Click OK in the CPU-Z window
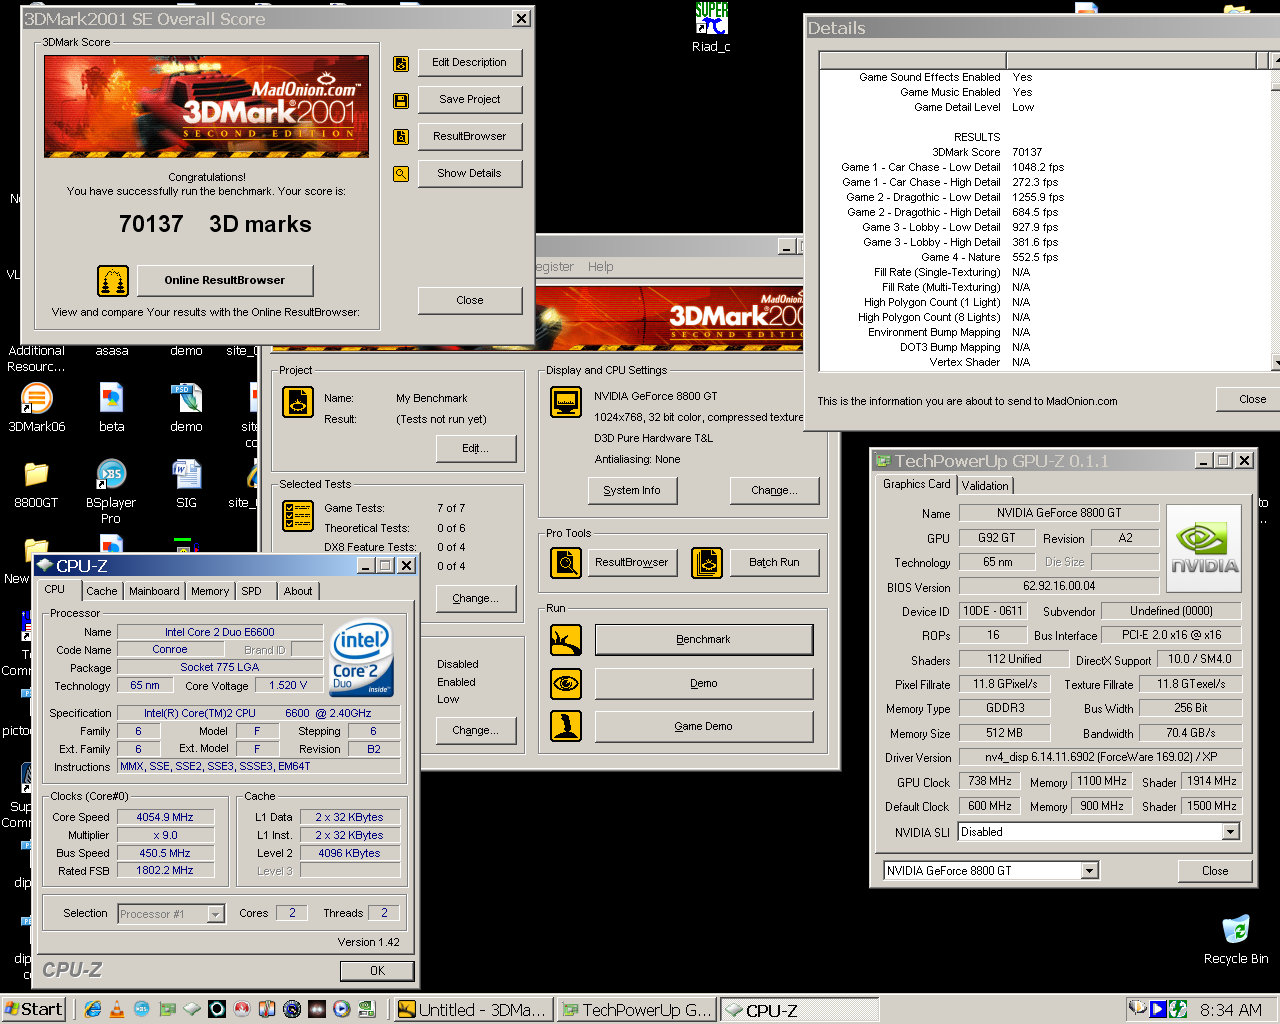This screenshot has height=1024, width=1280. coord(377,971)
